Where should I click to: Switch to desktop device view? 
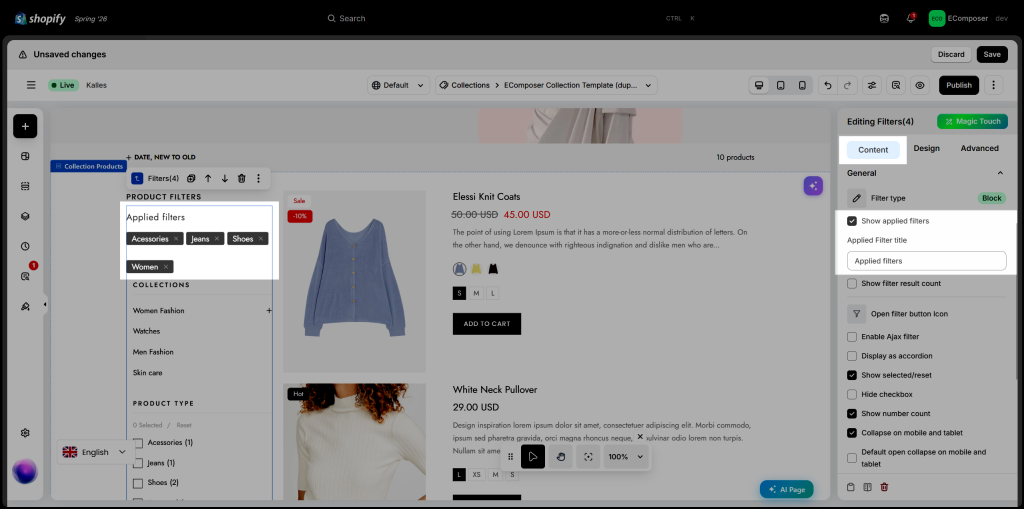coord(759,85)
